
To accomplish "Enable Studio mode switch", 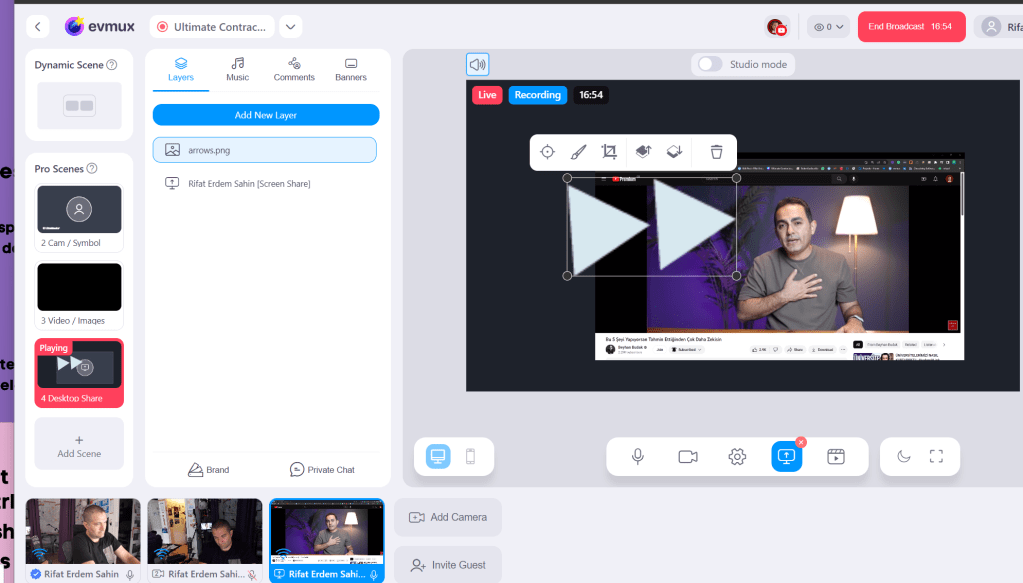I will tap(710, 64).
